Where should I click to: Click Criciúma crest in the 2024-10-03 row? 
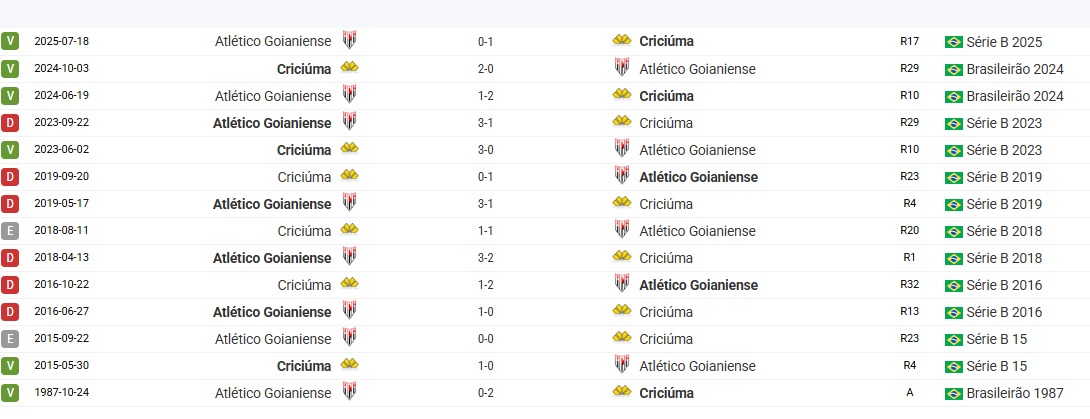coord(349,68)
